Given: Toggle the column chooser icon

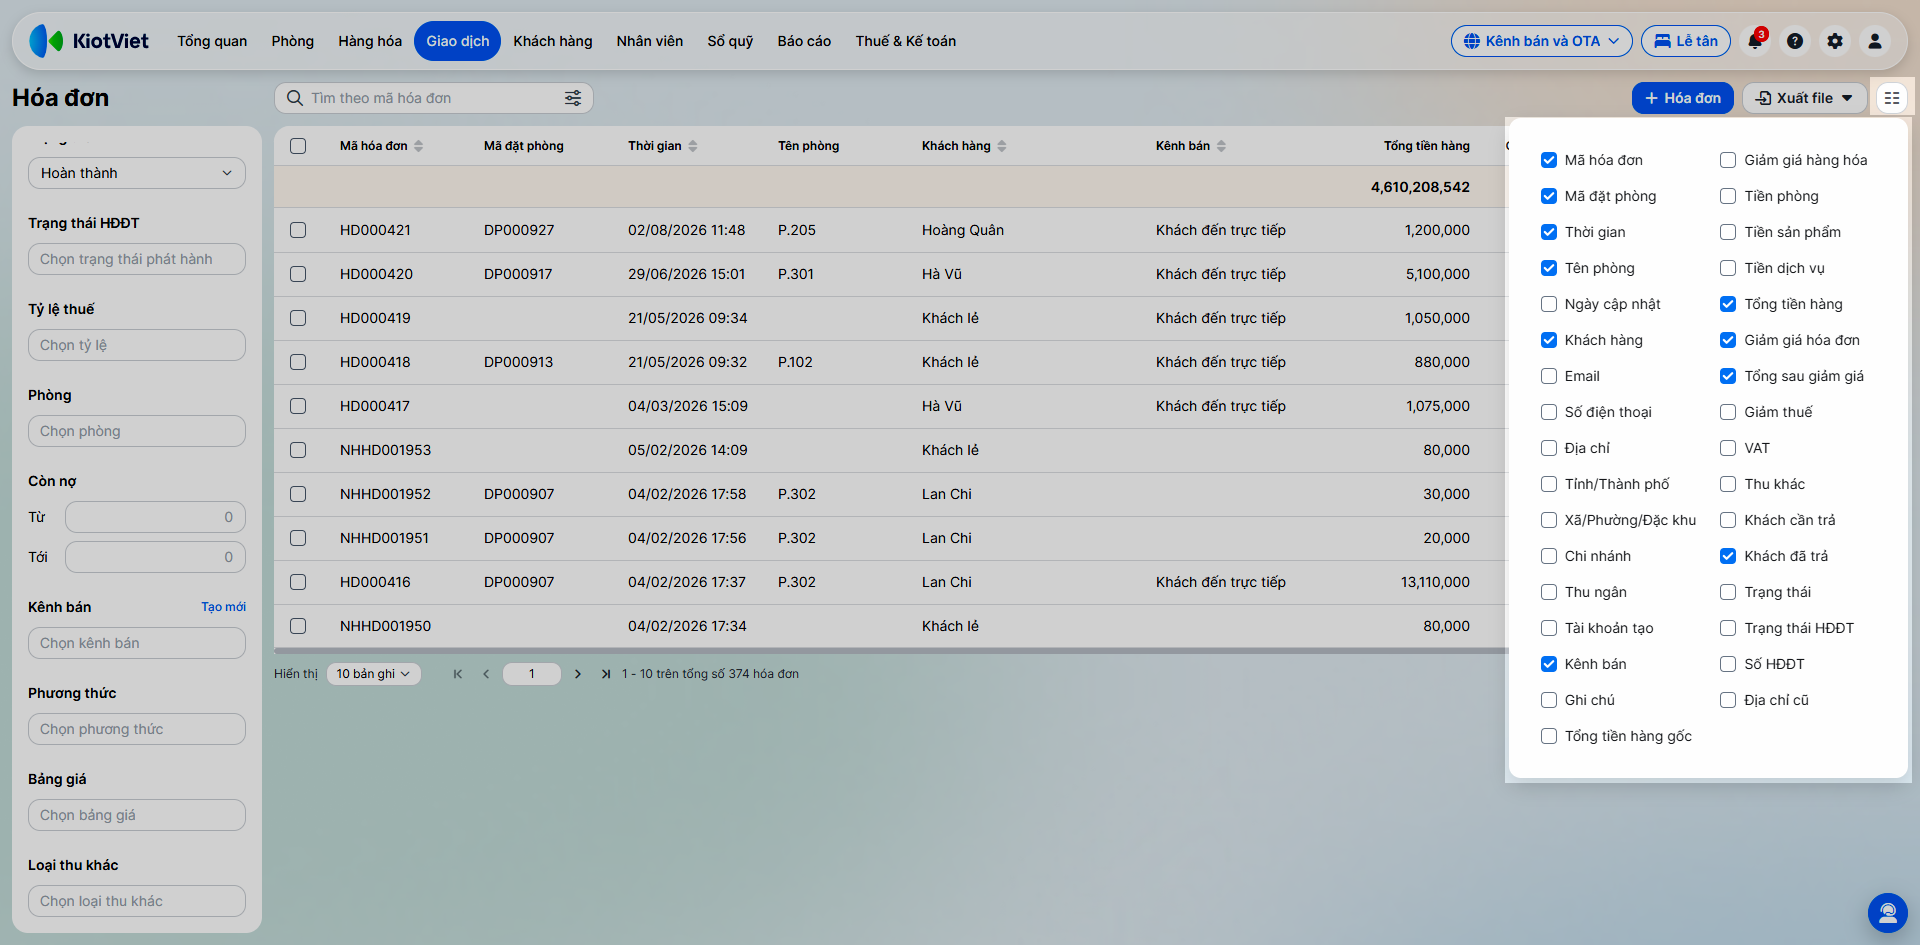Looking at the screenshot, I should coord(1892,98).
